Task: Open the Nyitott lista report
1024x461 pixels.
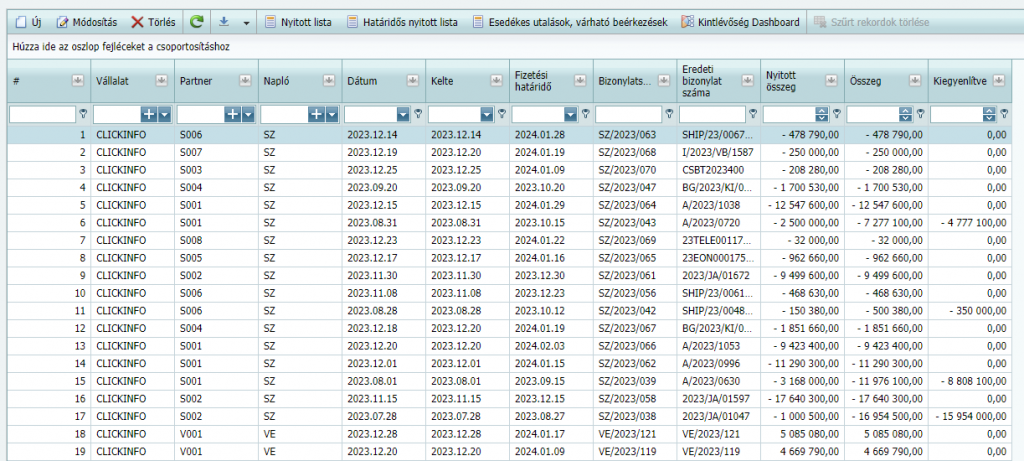Action: pos(298,21)
